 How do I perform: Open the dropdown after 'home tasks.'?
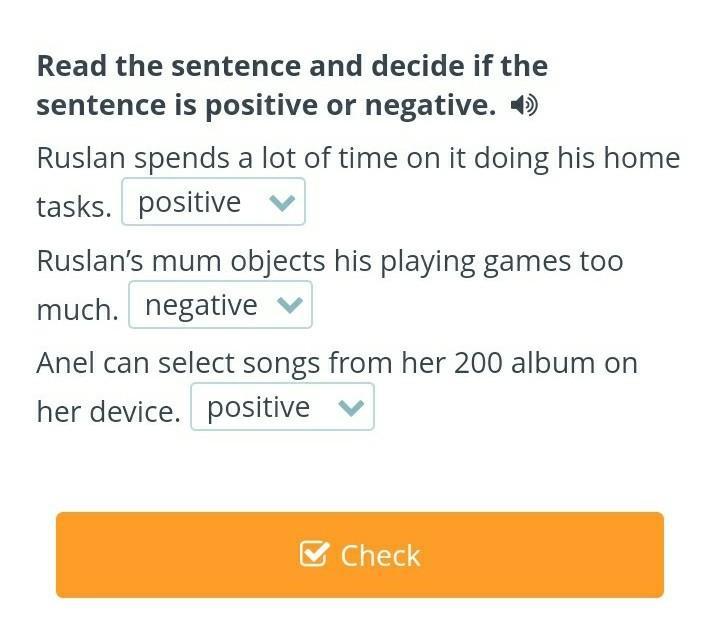coord(213,202)
